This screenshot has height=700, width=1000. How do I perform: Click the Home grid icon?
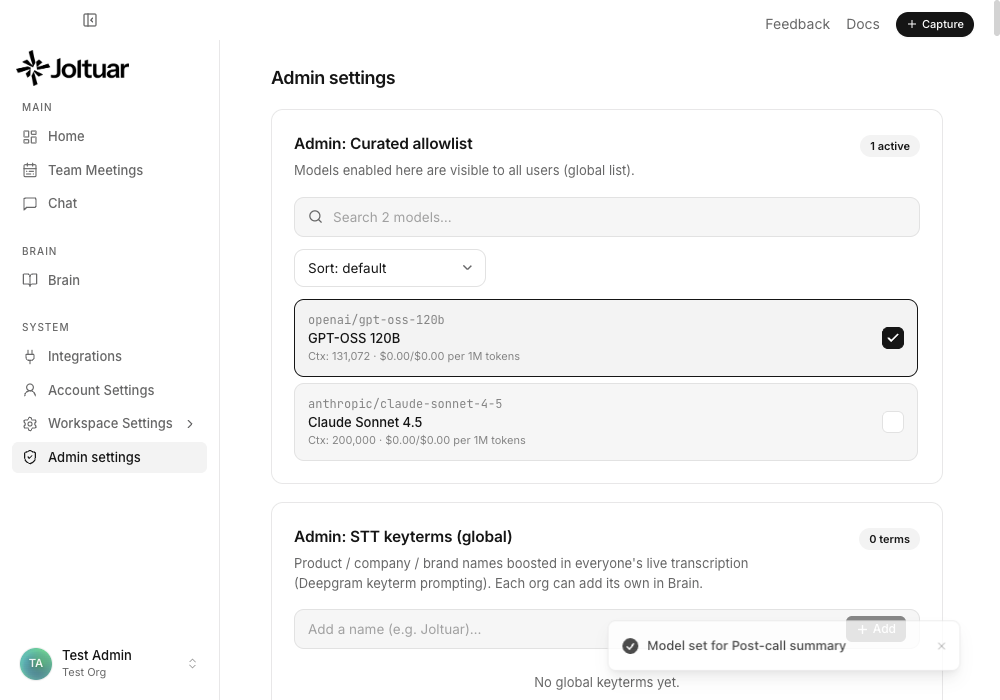[30, 136]
